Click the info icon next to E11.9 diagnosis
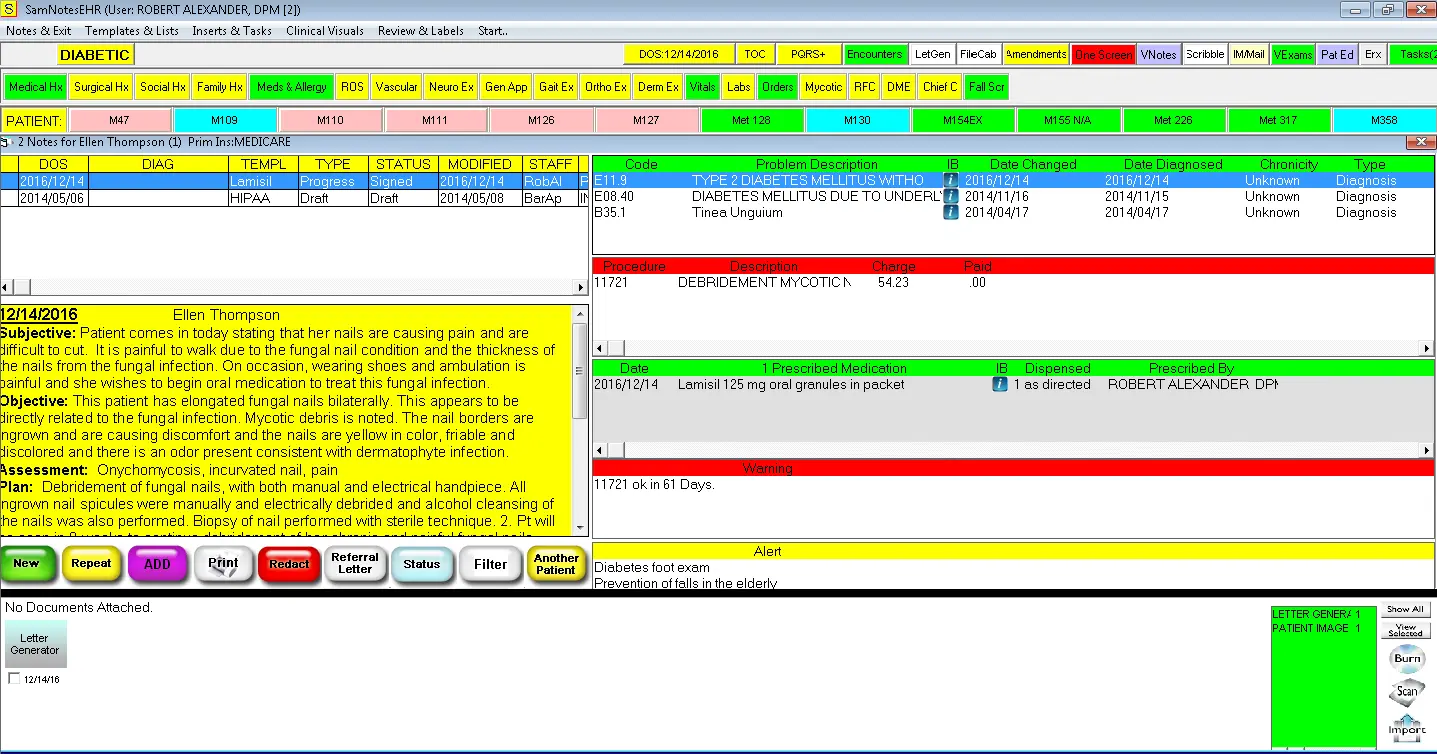This screenshot has height=754, width=1437. coord(949,180)
